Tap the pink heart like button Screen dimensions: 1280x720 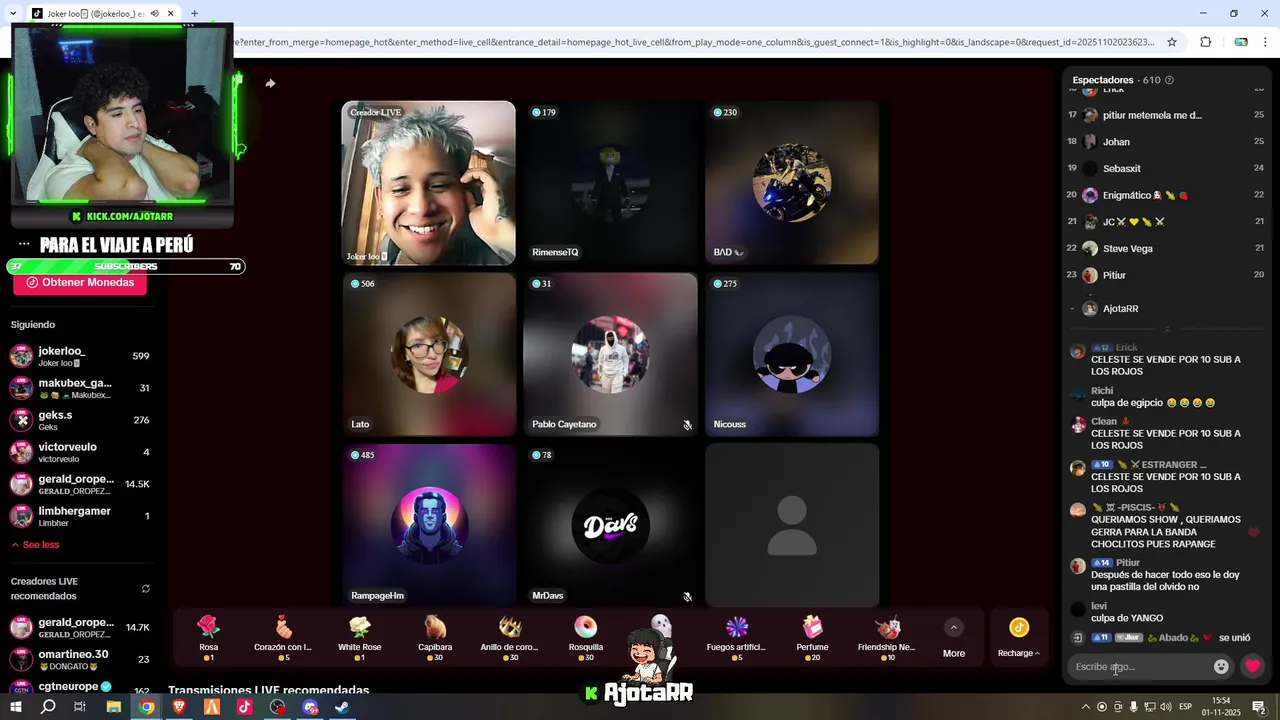[x=1252, y=666]
